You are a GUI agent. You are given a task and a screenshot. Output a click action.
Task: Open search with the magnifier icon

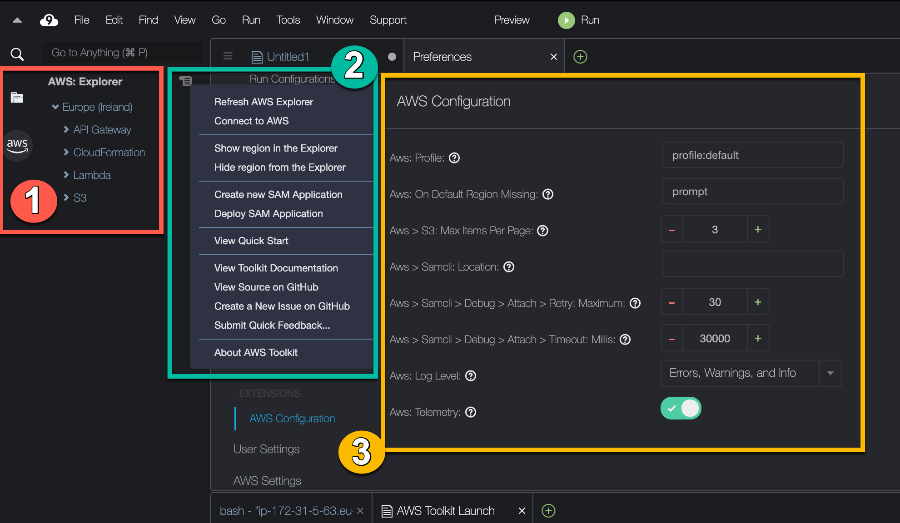pos(17,54)
